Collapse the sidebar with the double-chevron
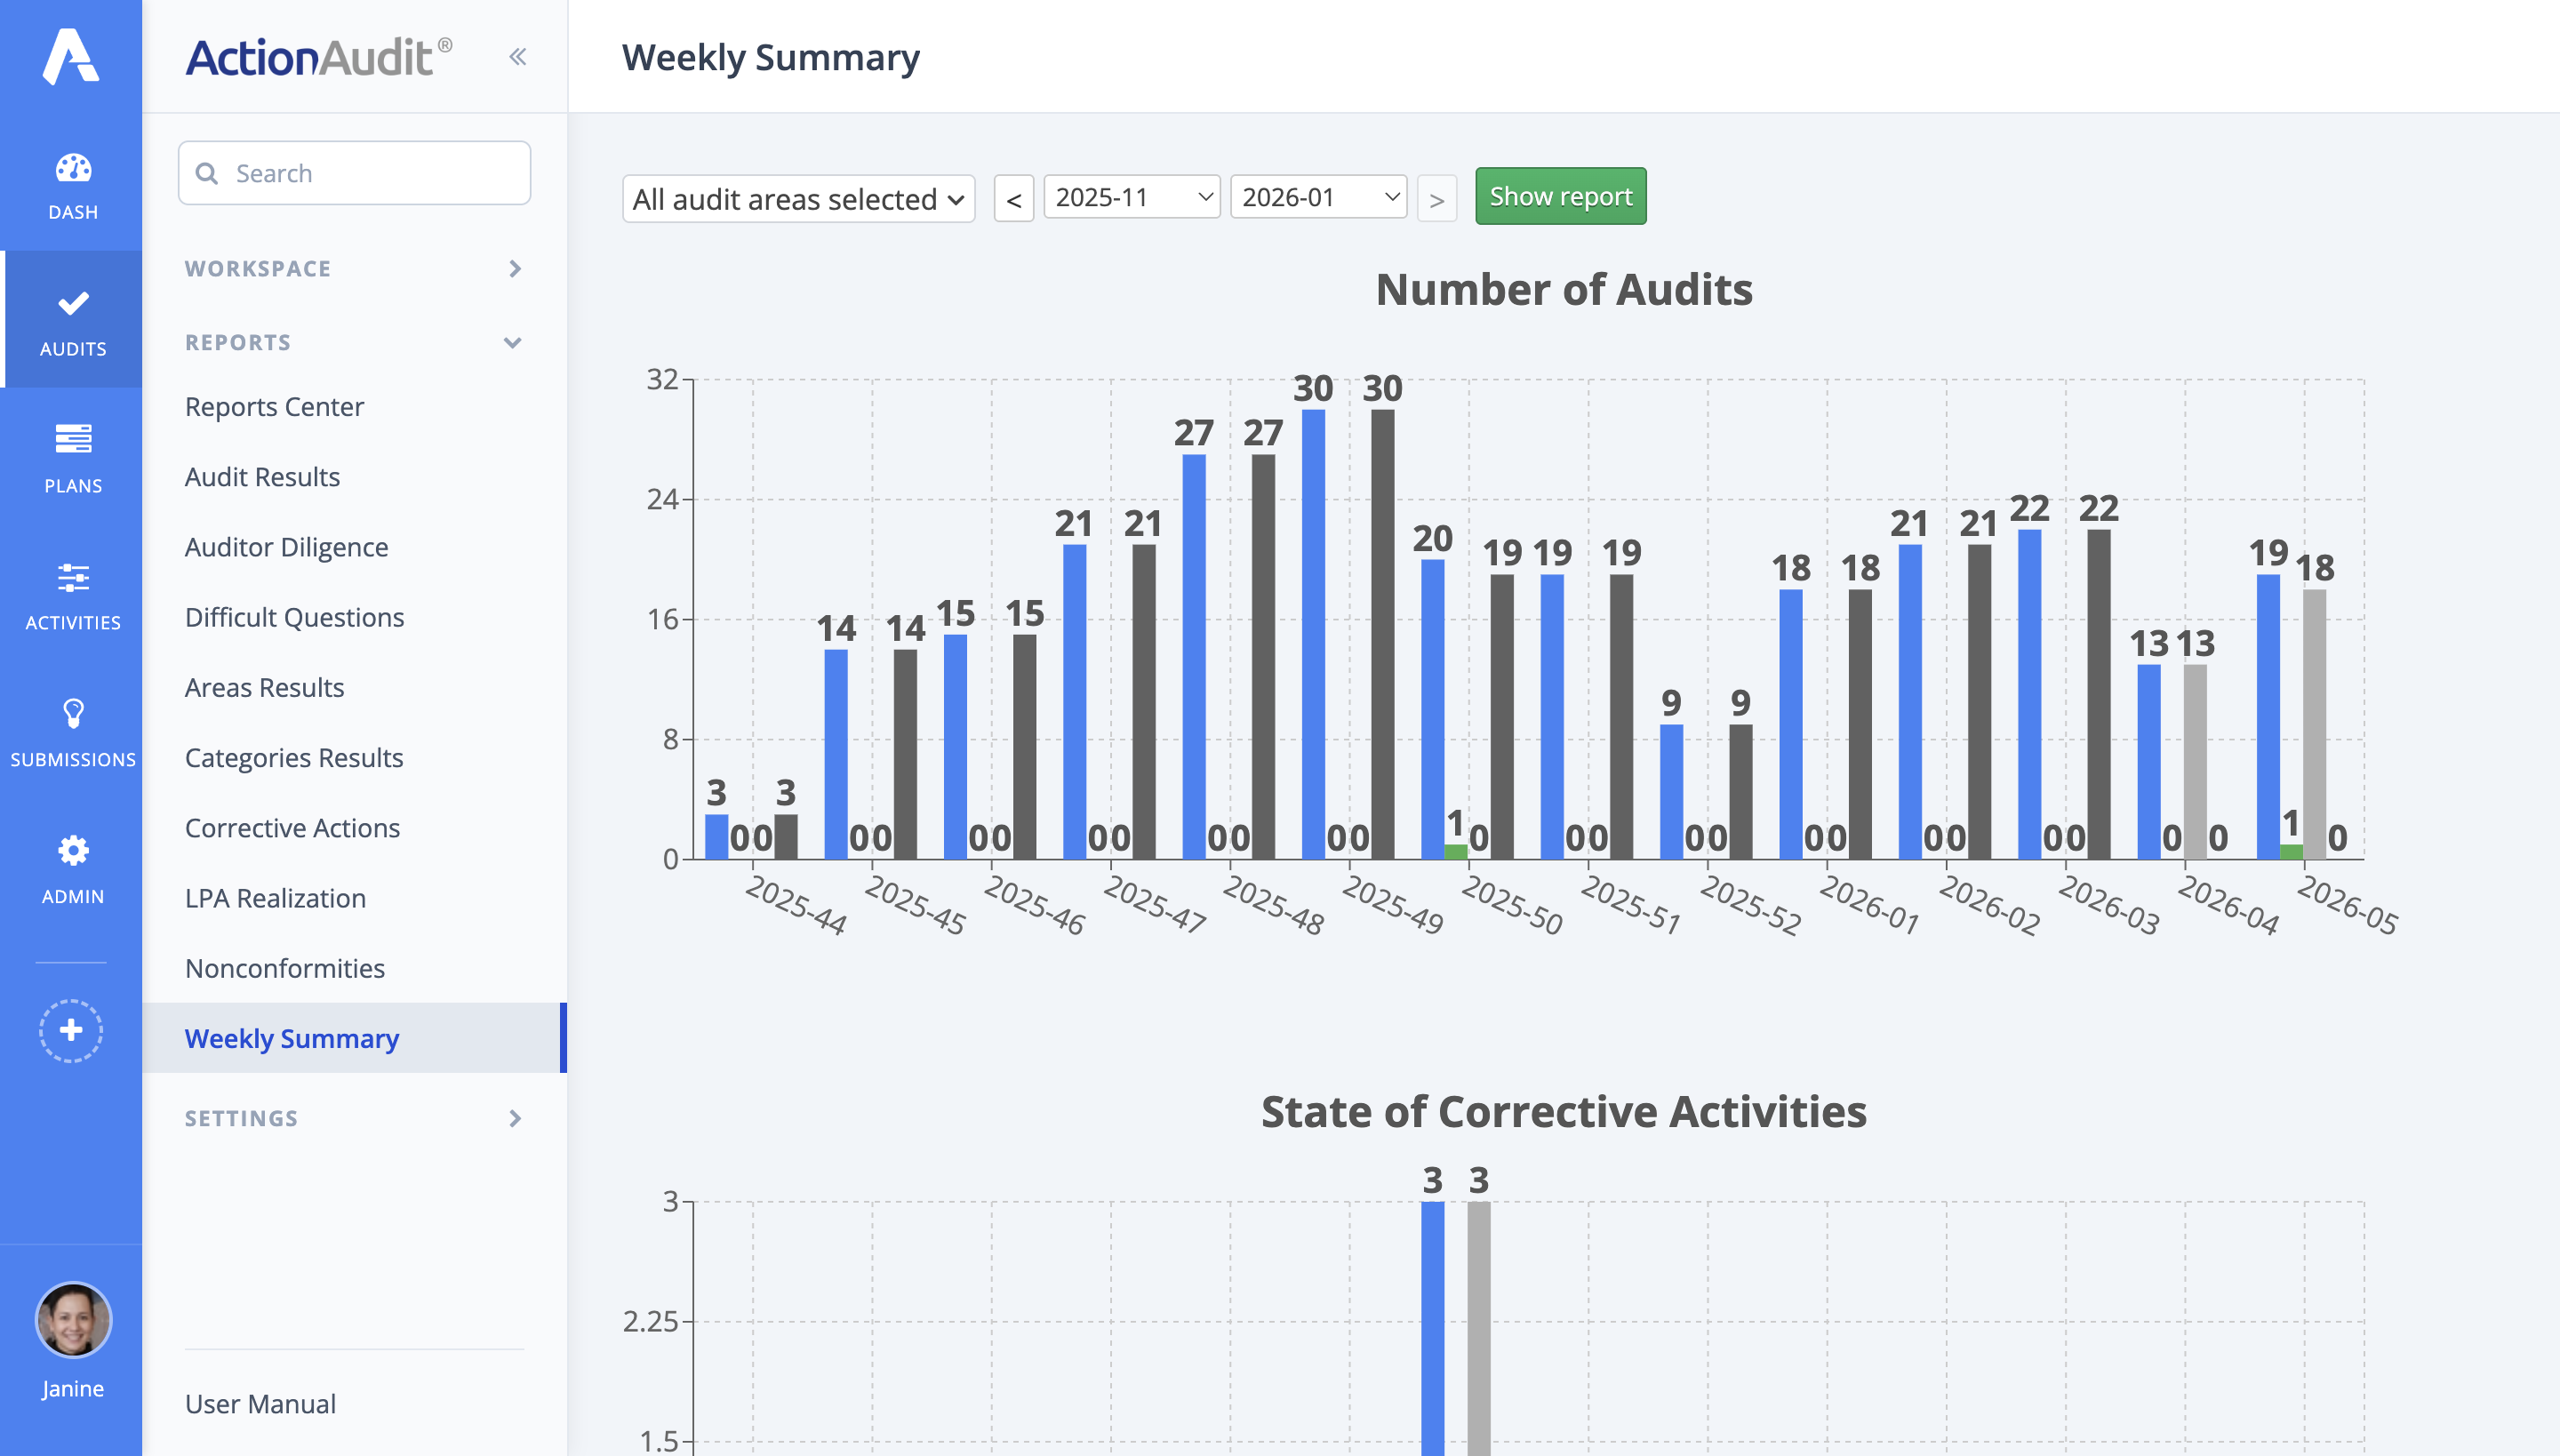 pyautogui.click(x=518, y=55)
